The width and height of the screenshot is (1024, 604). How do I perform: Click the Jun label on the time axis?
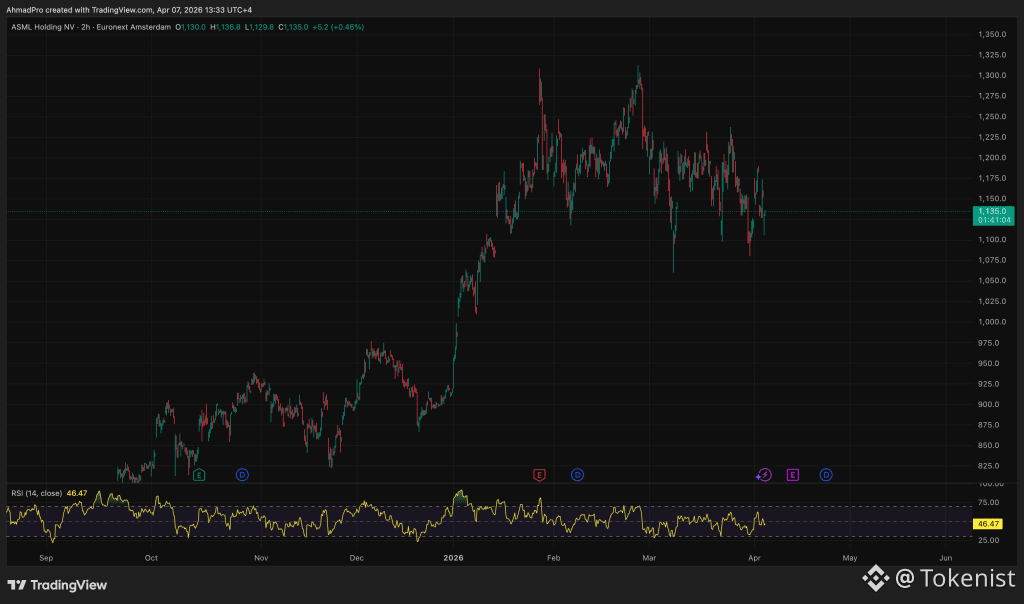(x=945, y=556)
